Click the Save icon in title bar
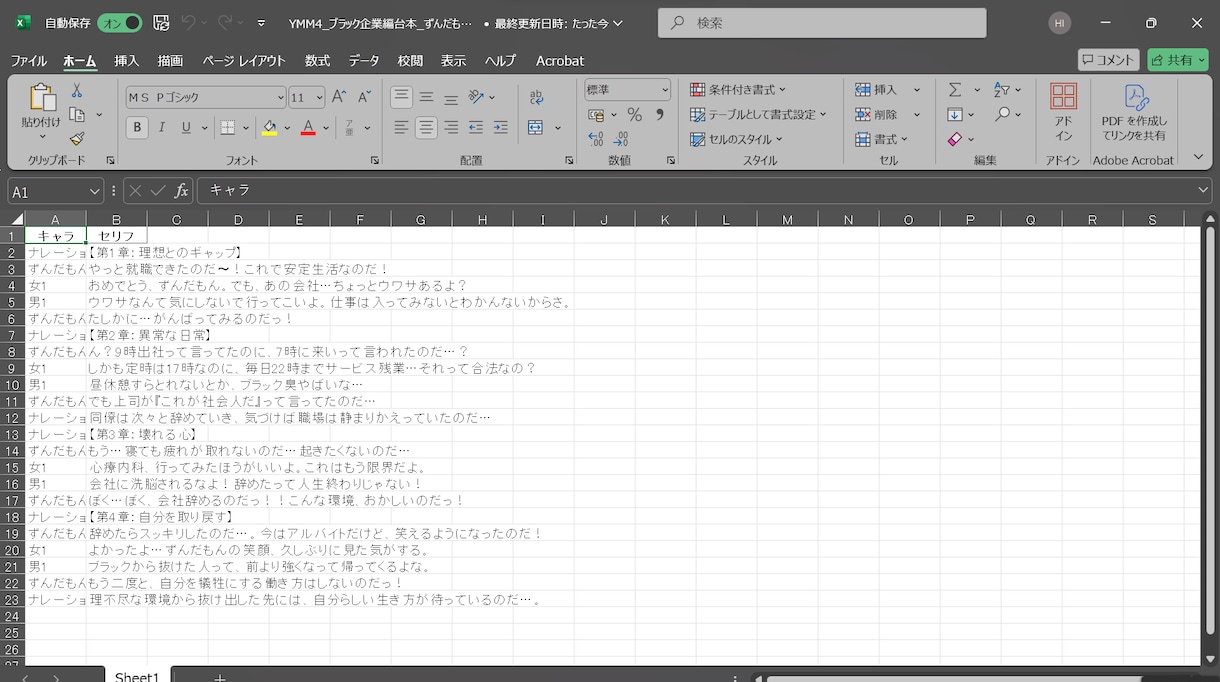The image size is (1220, 682). coord(162,23)
